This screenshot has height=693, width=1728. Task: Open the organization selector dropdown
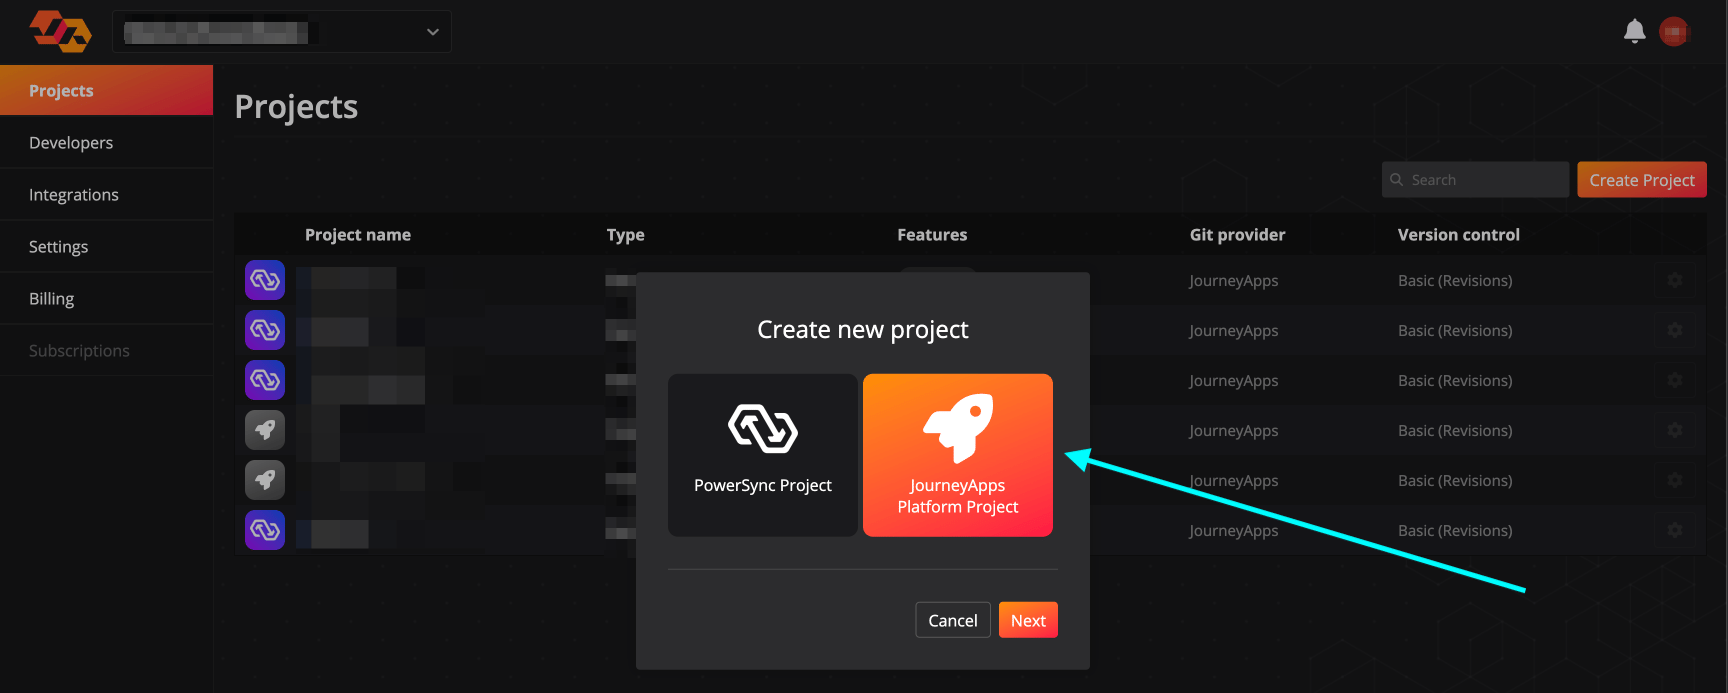[x=282, y=32]
